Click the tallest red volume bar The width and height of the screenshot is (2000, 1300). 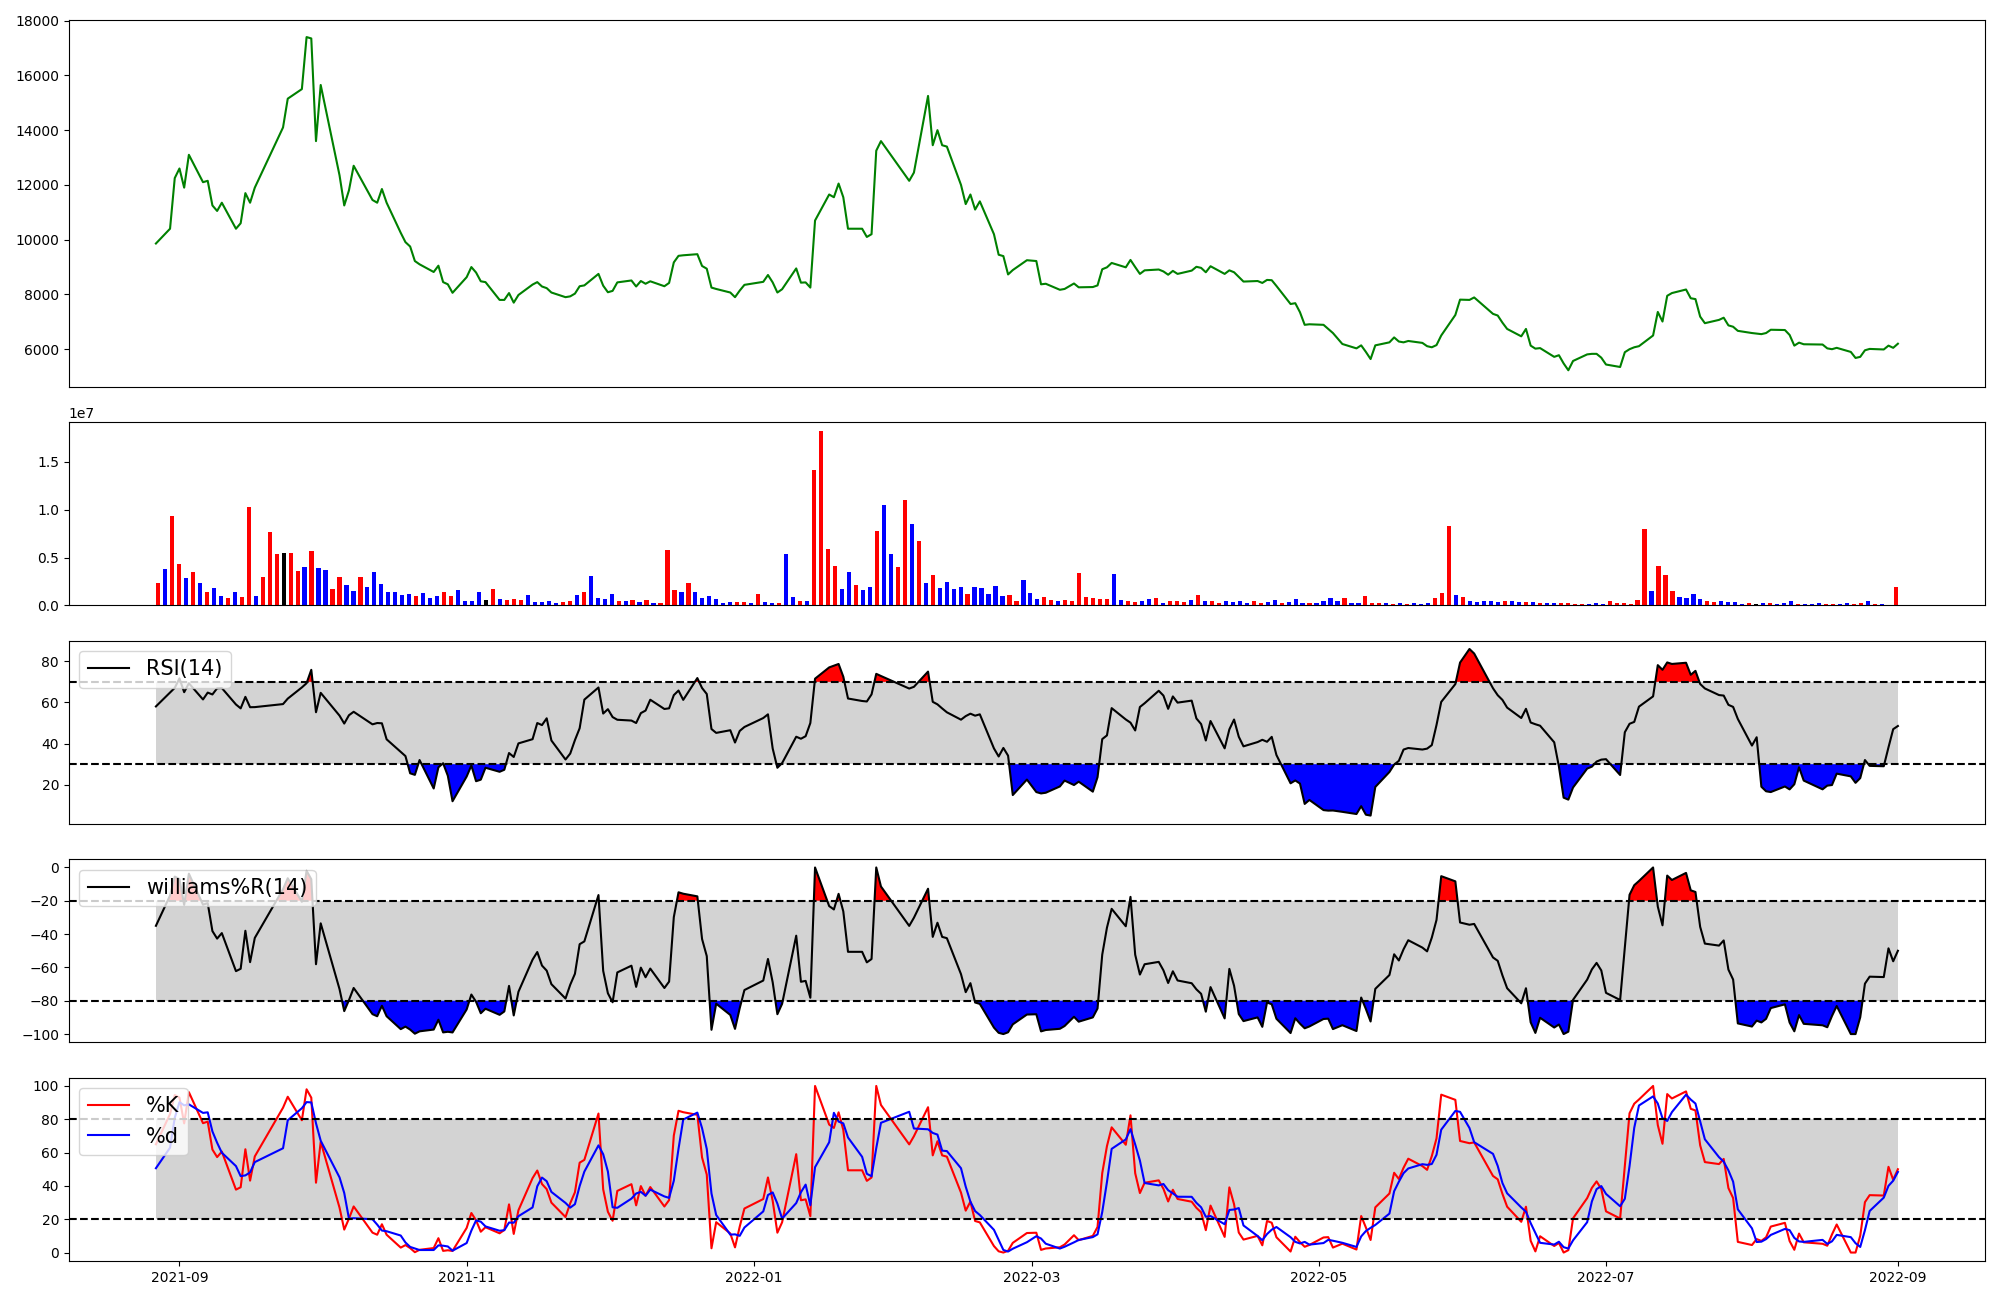coord(821,520)
